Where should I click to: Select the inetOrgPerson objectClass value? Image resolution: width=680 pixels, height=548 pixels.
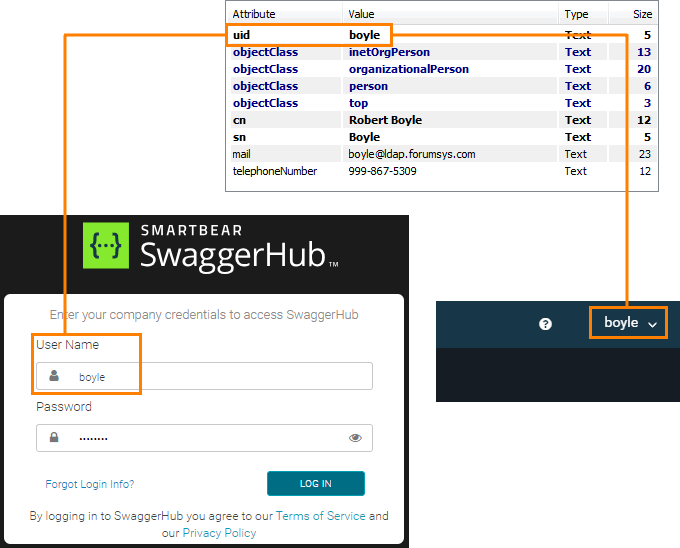click(389, 52)
